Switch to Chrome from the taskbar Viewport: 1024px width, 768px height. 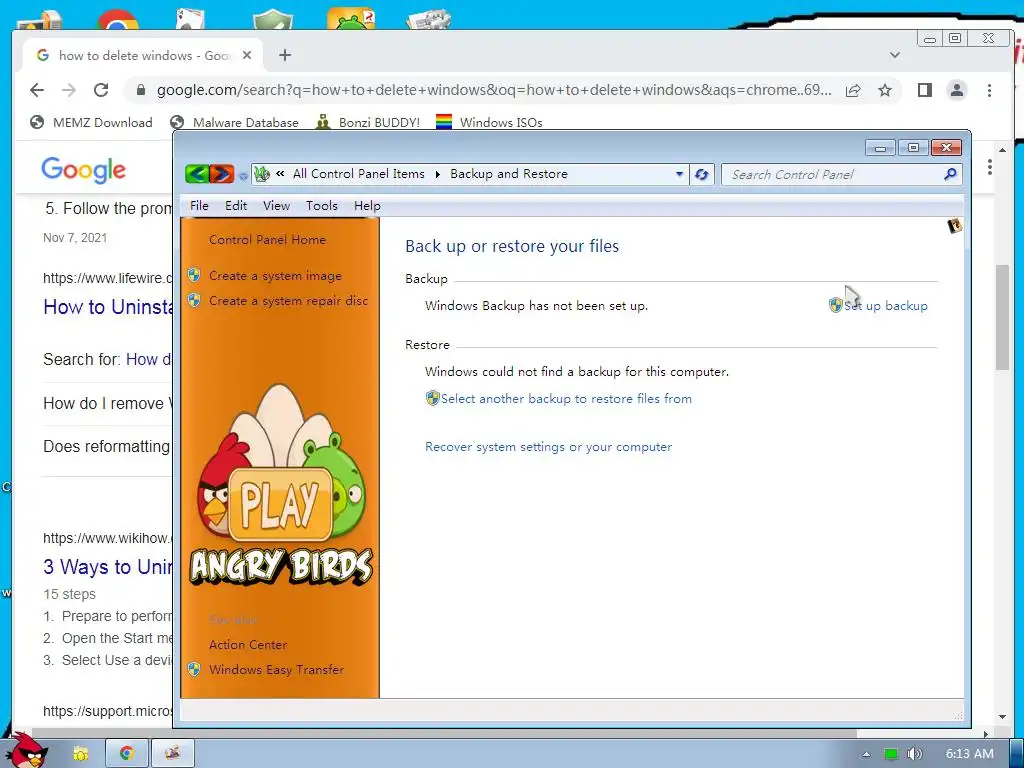click(x=126, y=754)
